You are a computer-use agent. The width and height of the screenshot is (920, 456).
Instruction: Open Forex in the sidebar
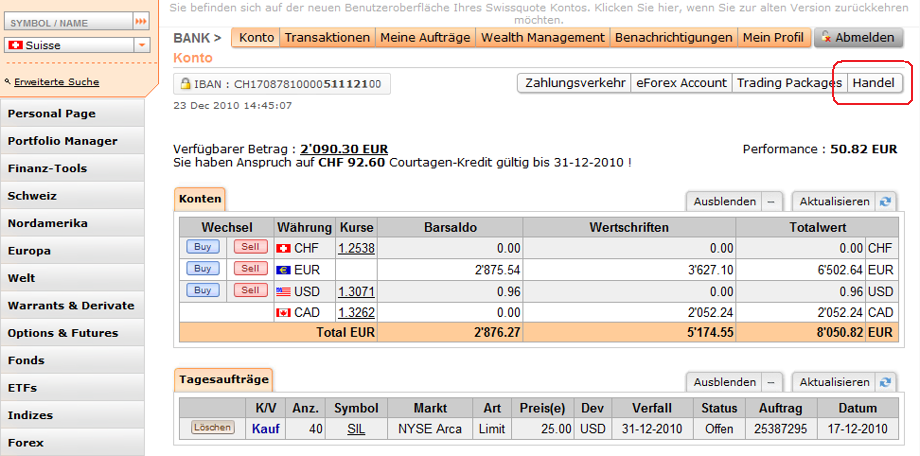pos(72,443)
